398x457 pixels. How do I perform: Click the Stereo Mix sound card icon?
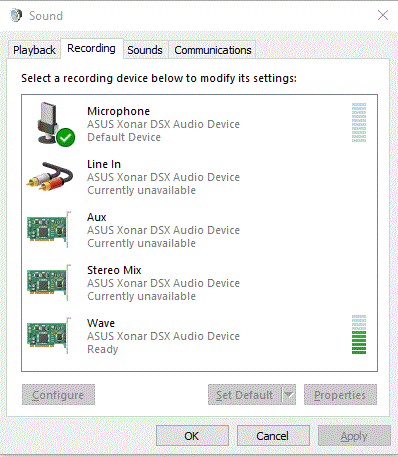pos(49,282)
